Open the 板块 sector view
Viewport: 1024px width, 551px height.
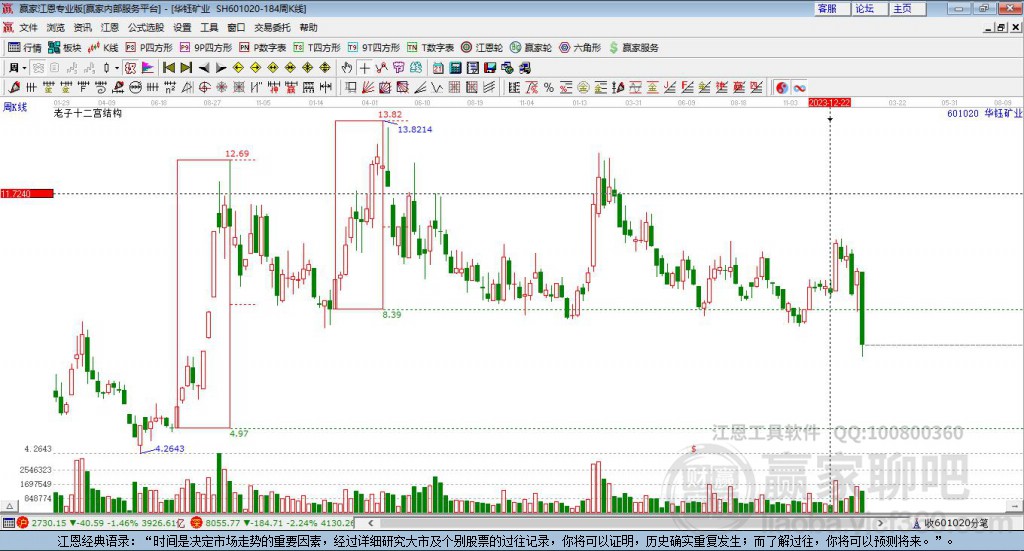65,48
